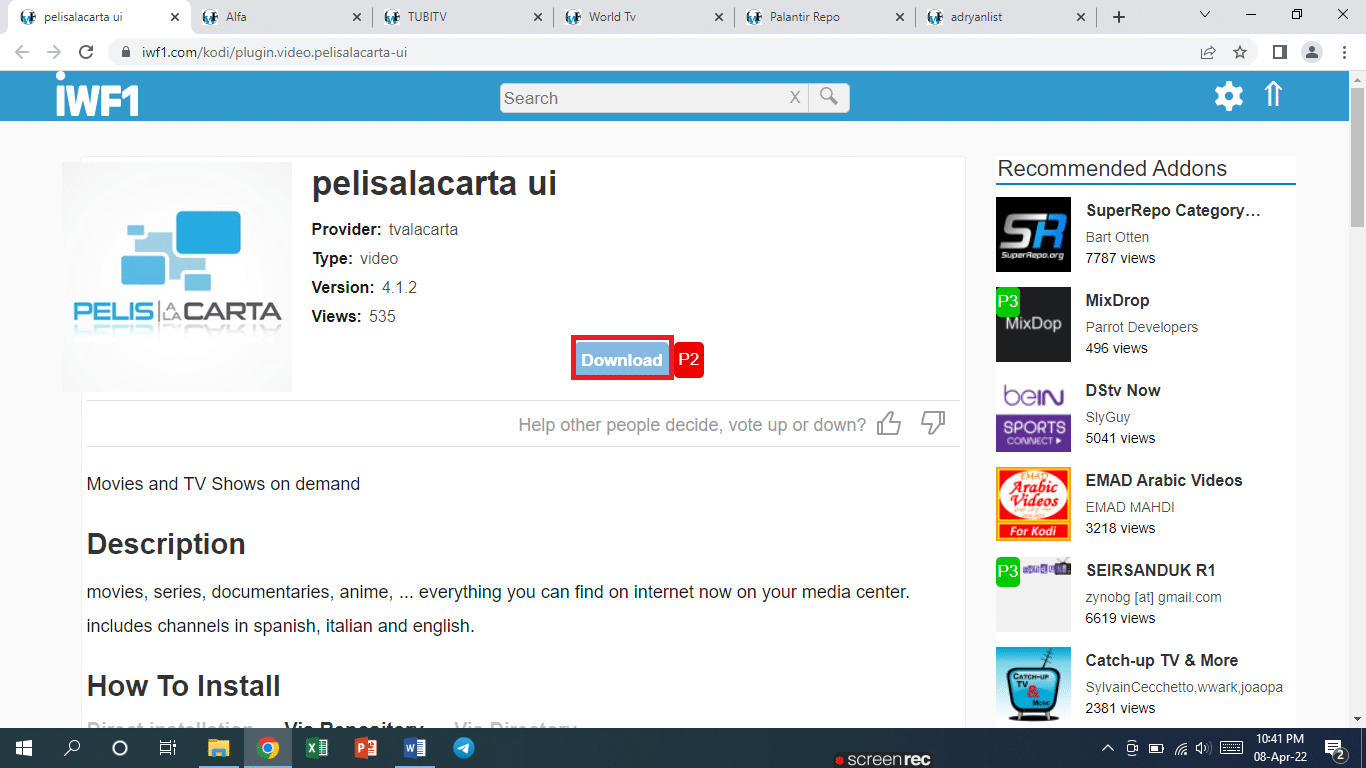Vote thumbs up for this addon
The width and height of the screenshot is (1366, 768).
(889, 424)
